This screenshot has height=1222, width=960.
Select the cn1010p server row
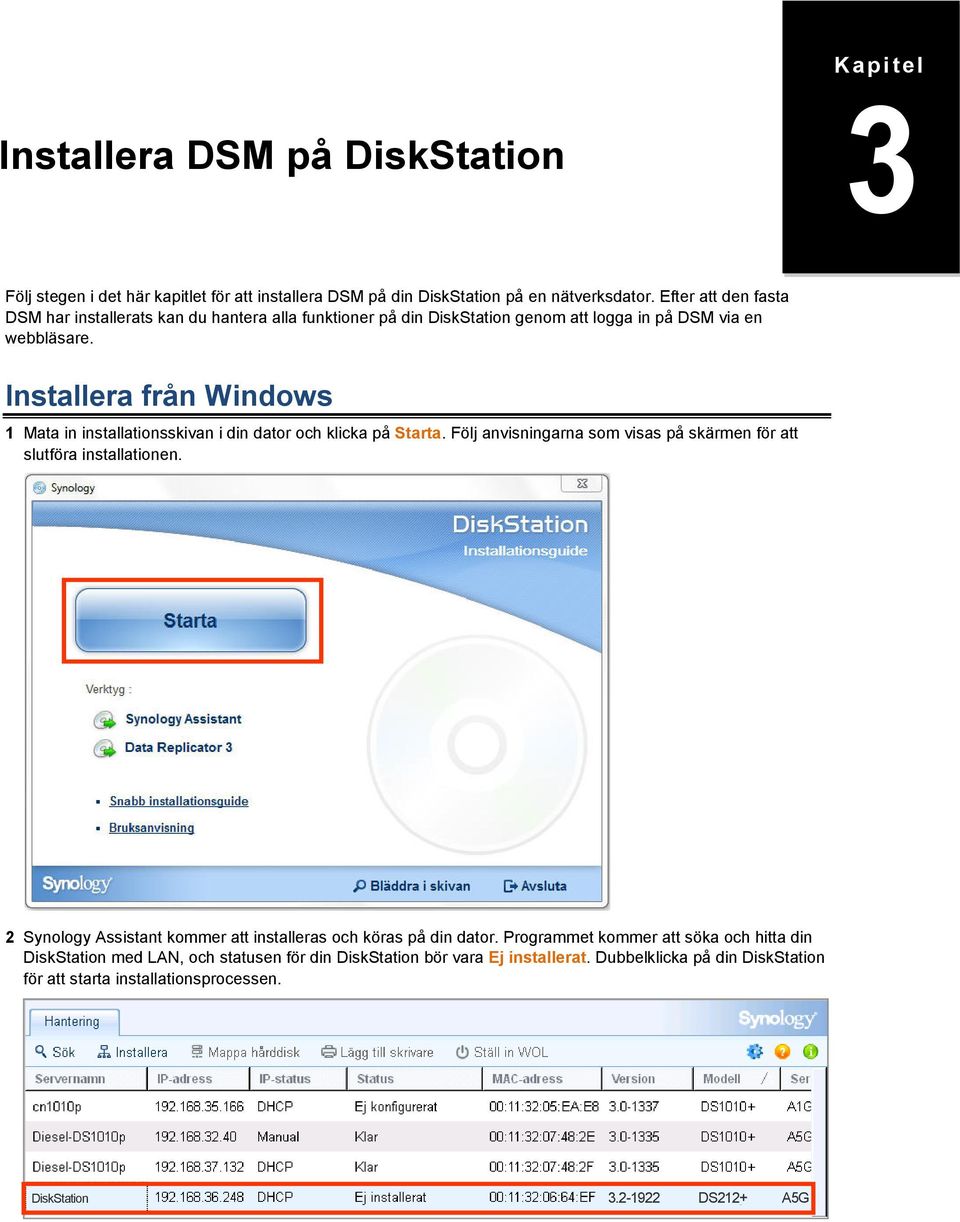point(421,1107)
